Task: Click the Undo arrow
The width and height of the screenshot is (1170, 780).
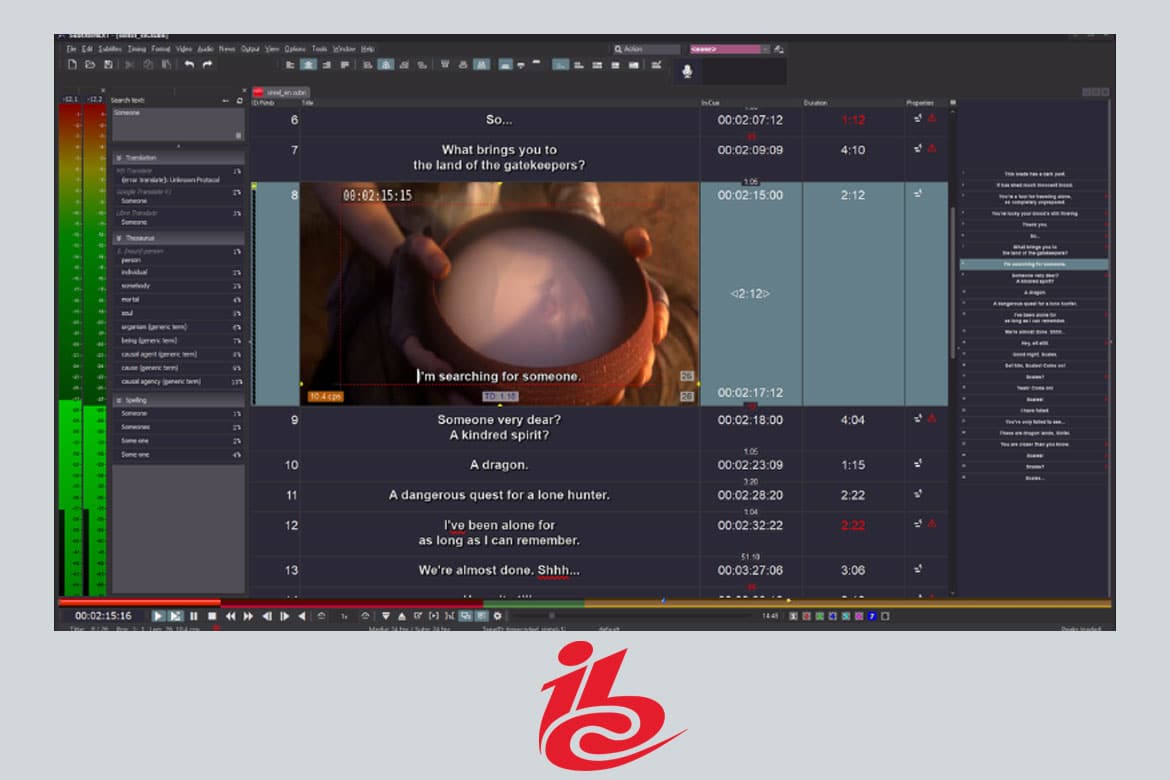Action: pos(190,65)
